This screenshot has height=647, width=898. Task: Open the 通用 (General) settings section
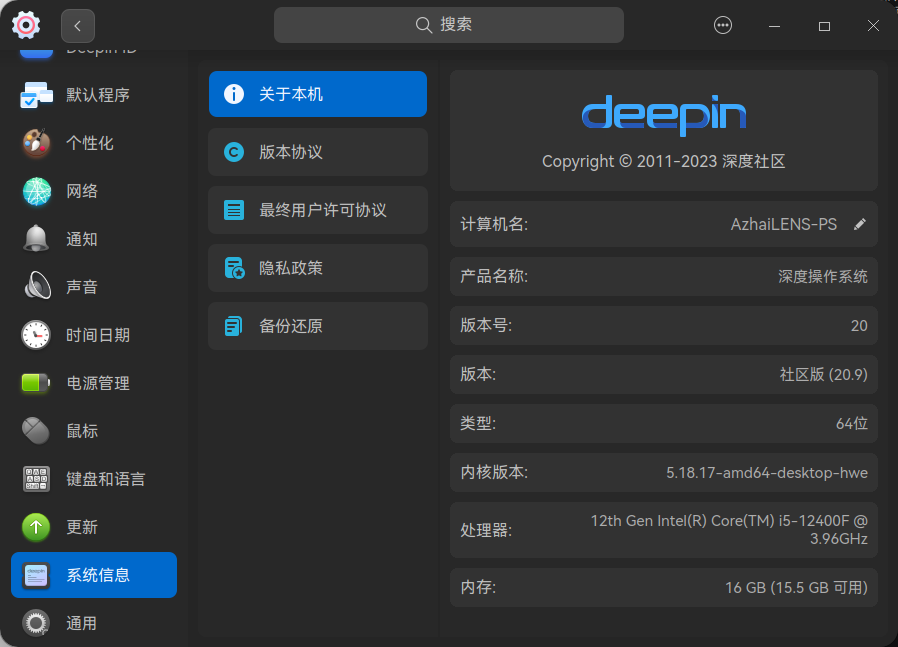(x=36, y=623)
